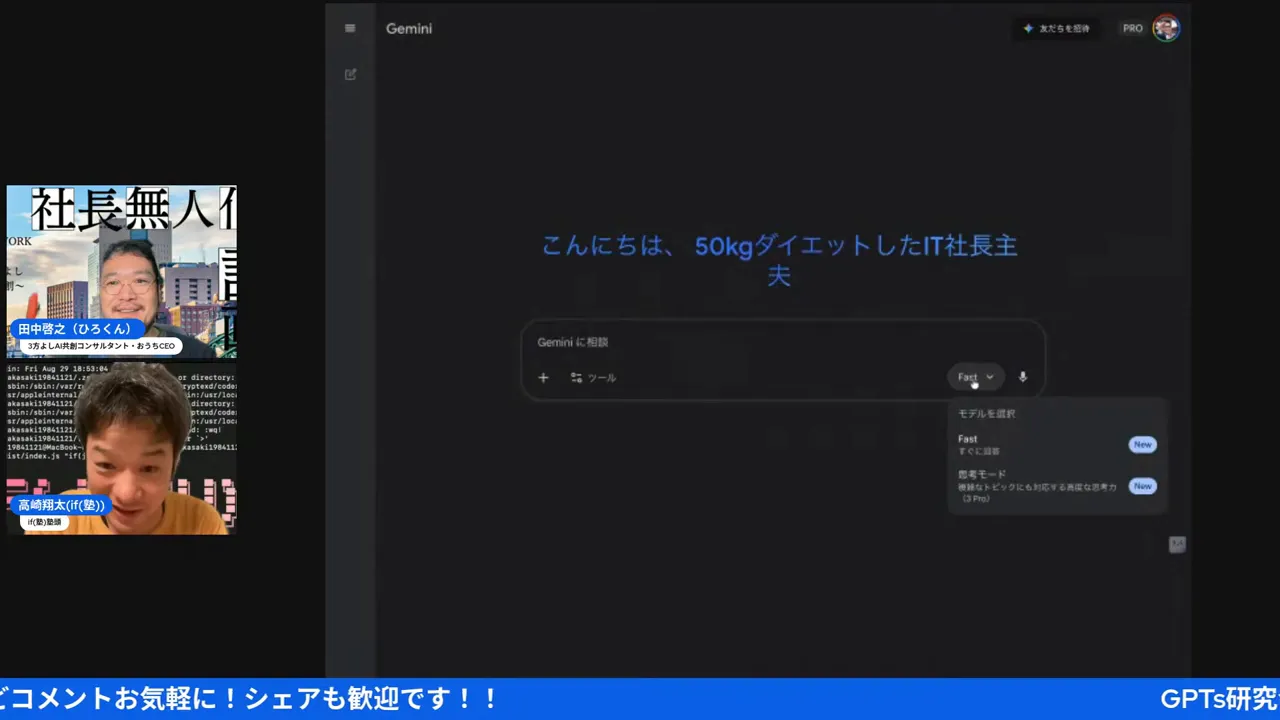1280x720 pixels.
Task: Click the PRO badge in the header
Action: (1132, 28)
